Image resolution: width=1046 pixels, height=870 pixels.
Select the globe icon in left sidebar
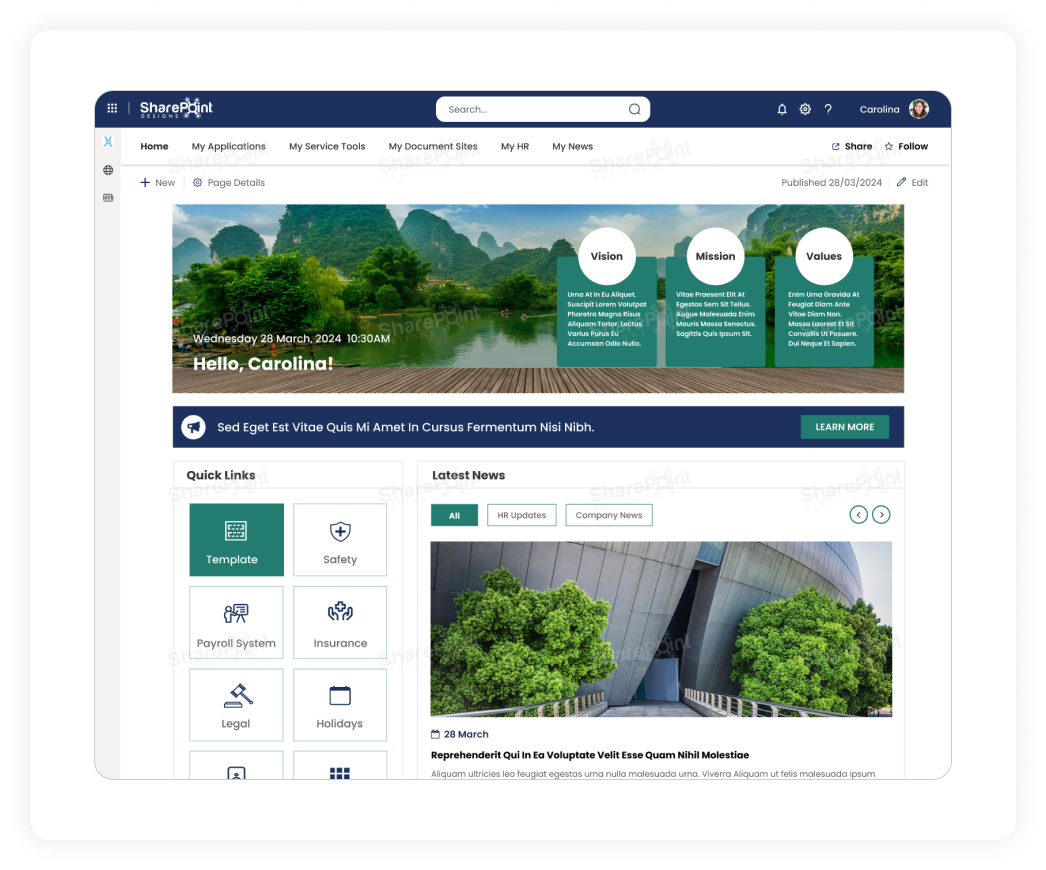coord(108,170)
